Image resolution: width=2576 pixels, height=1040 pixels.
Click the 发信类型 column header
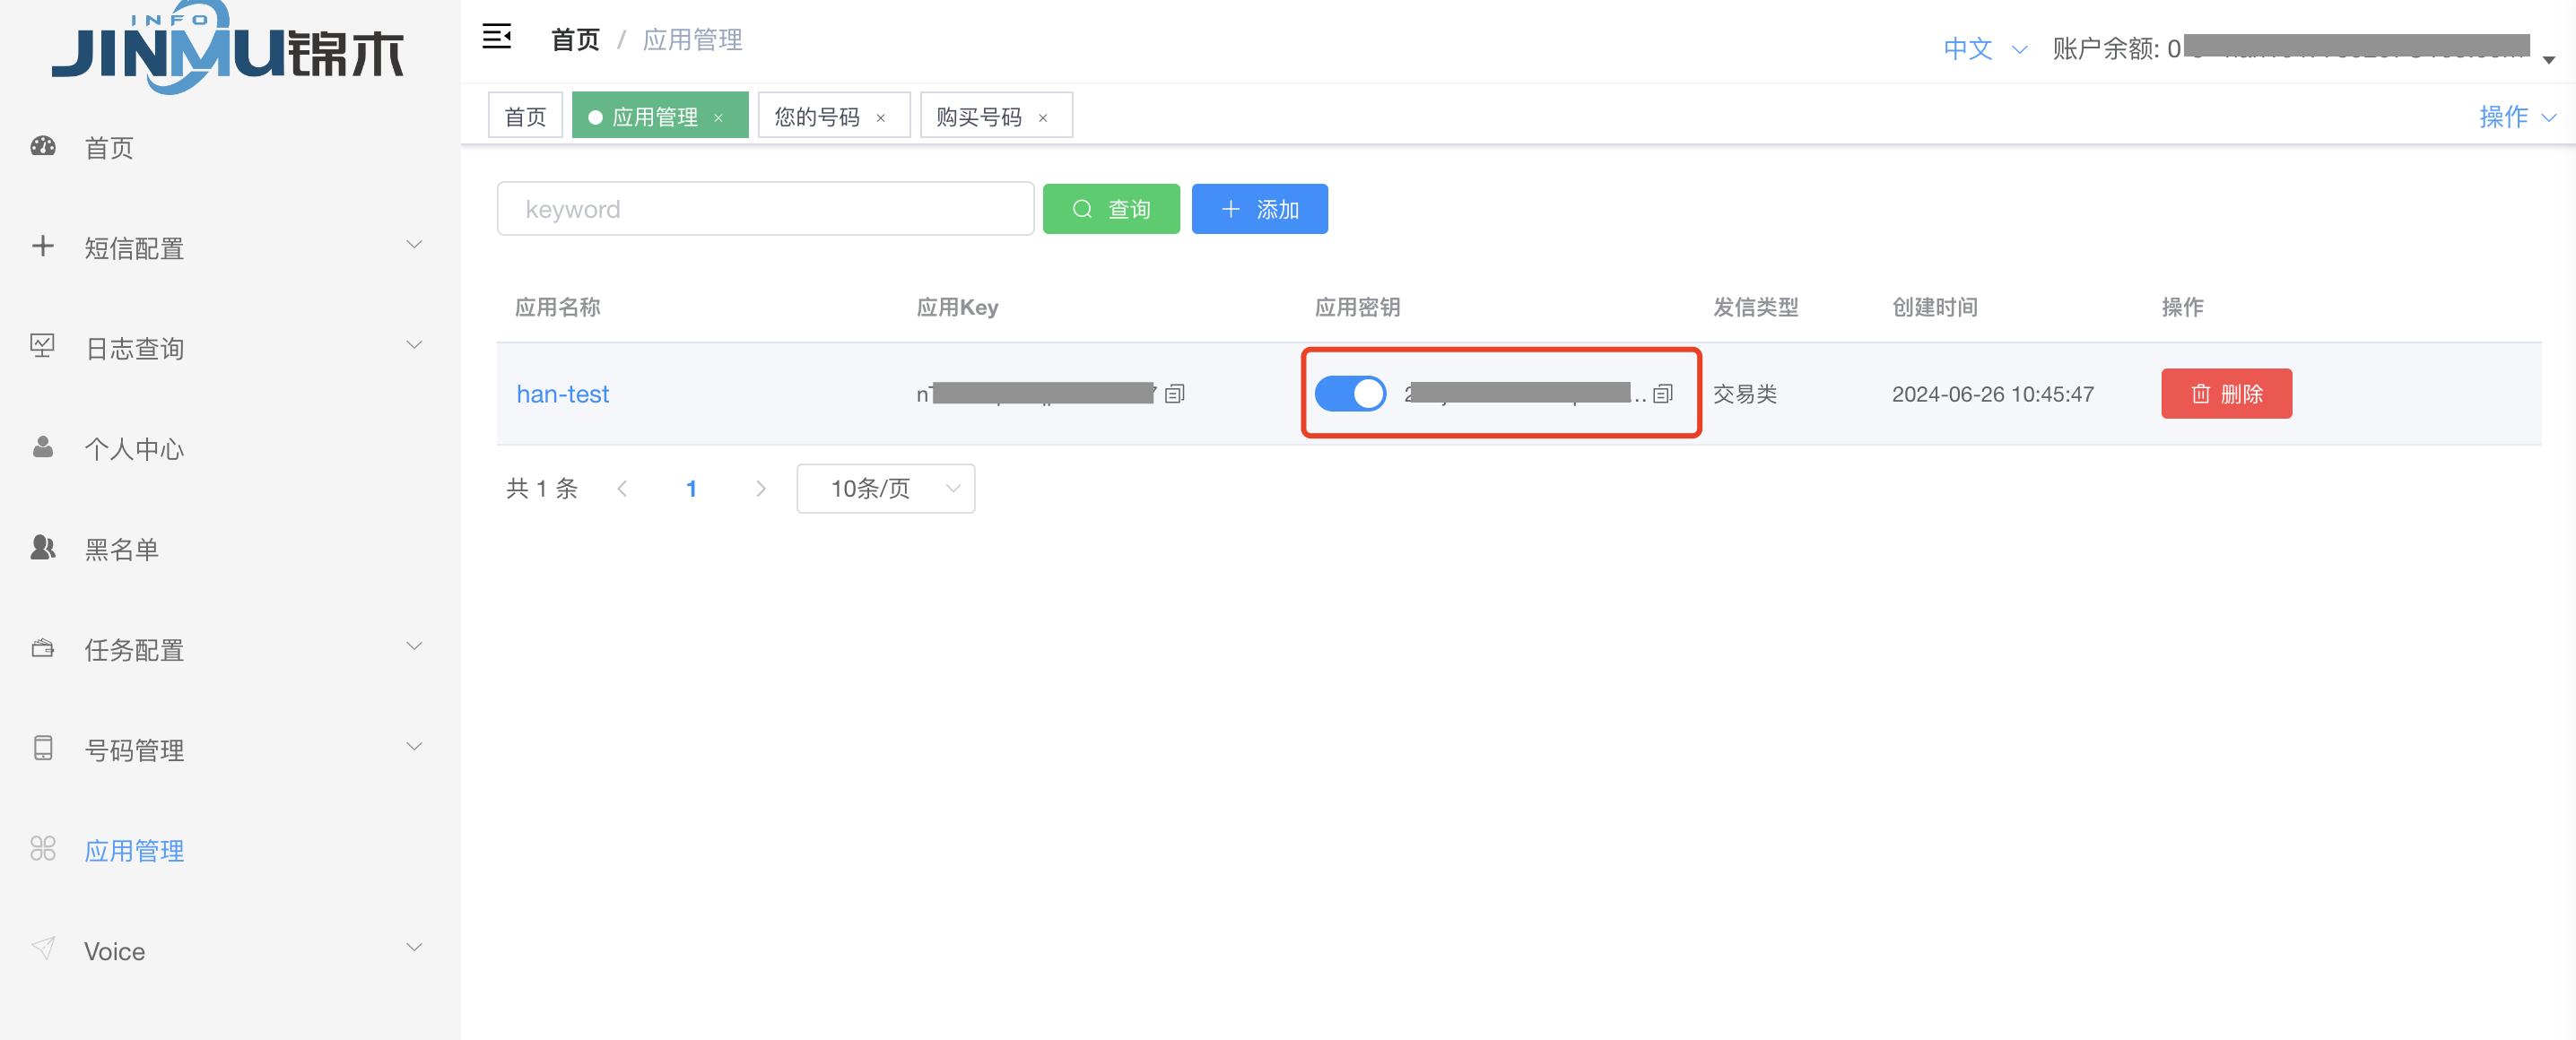1756,307
